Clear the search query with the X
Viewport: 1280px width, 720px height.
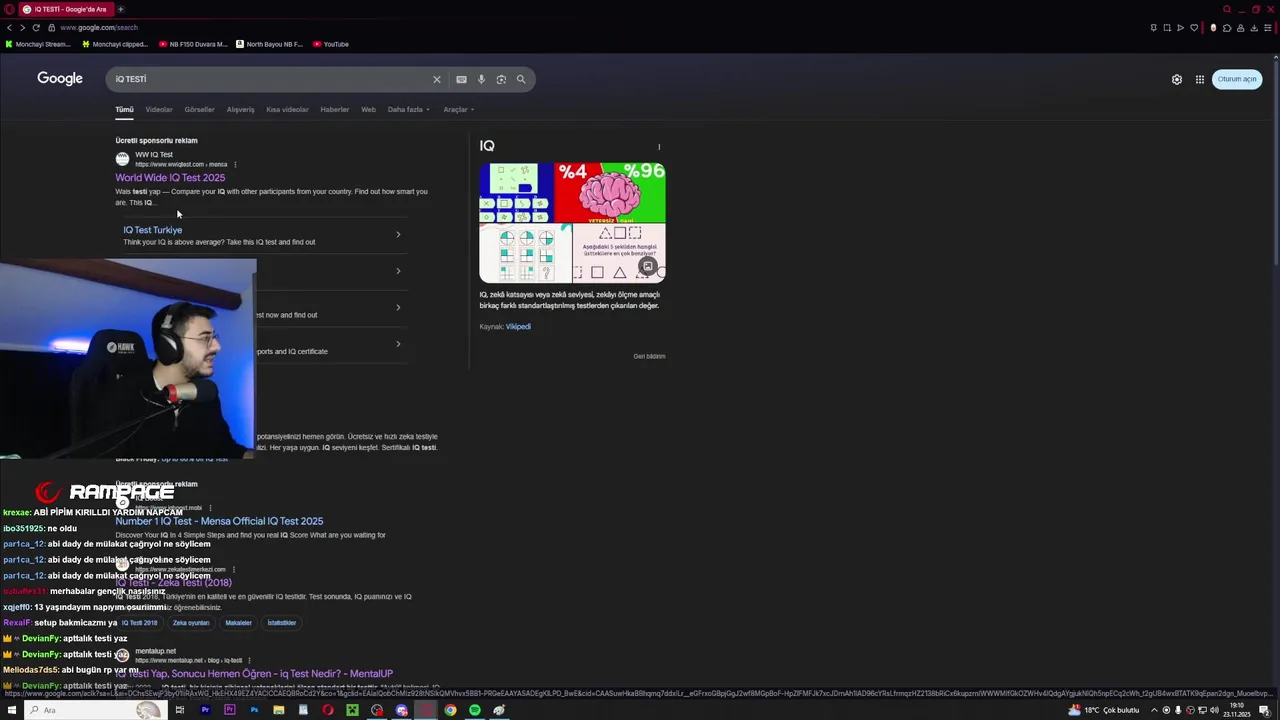tap(436, 79)
